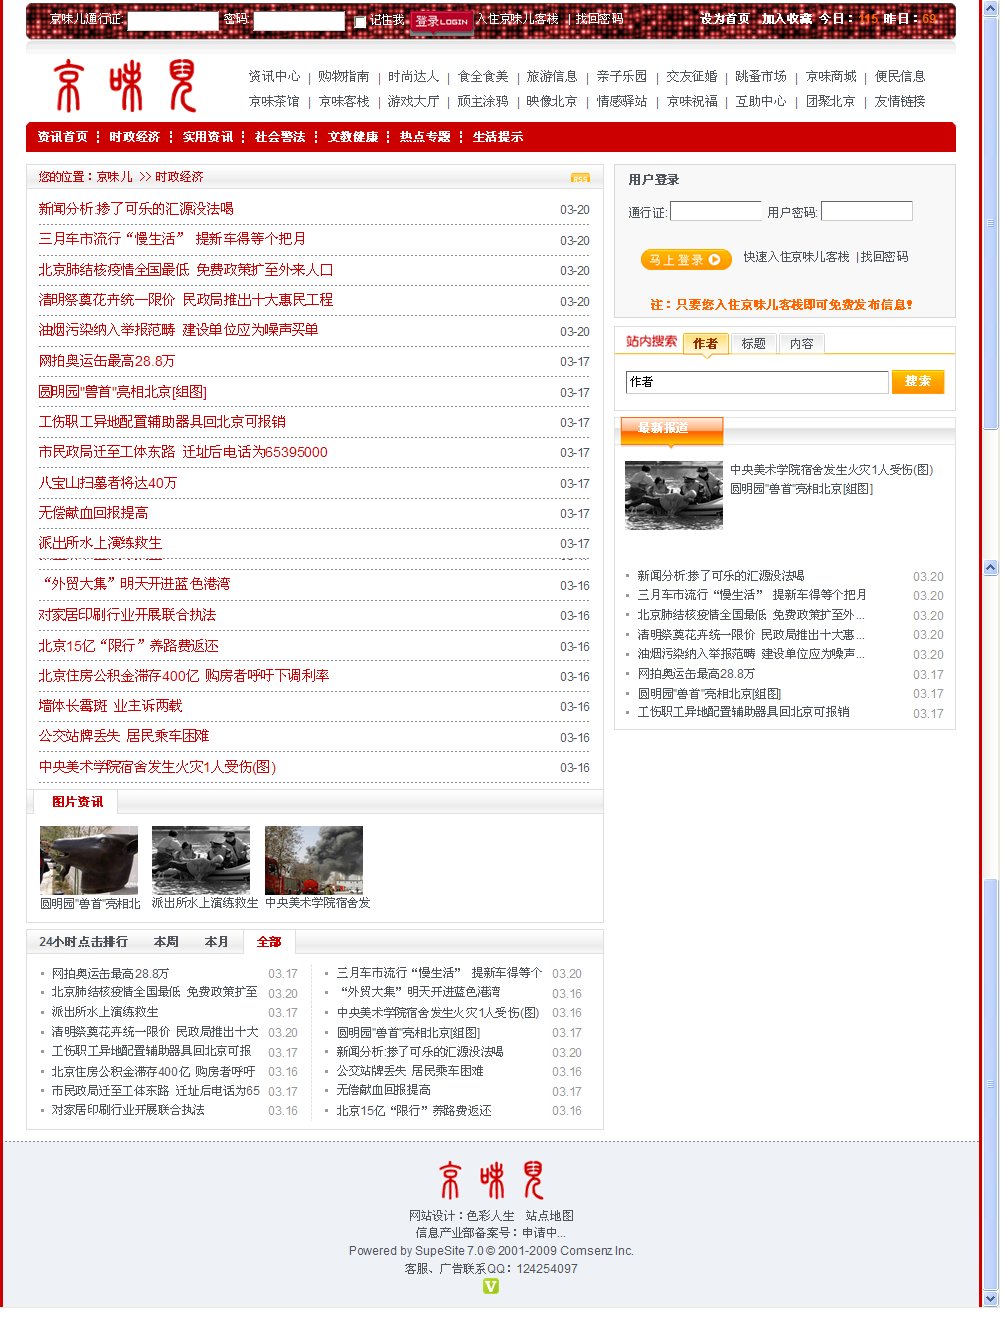1003x1323 pixels.
Task: Switch the ranking panel to the 全部 tab
Action: (269, 942)
